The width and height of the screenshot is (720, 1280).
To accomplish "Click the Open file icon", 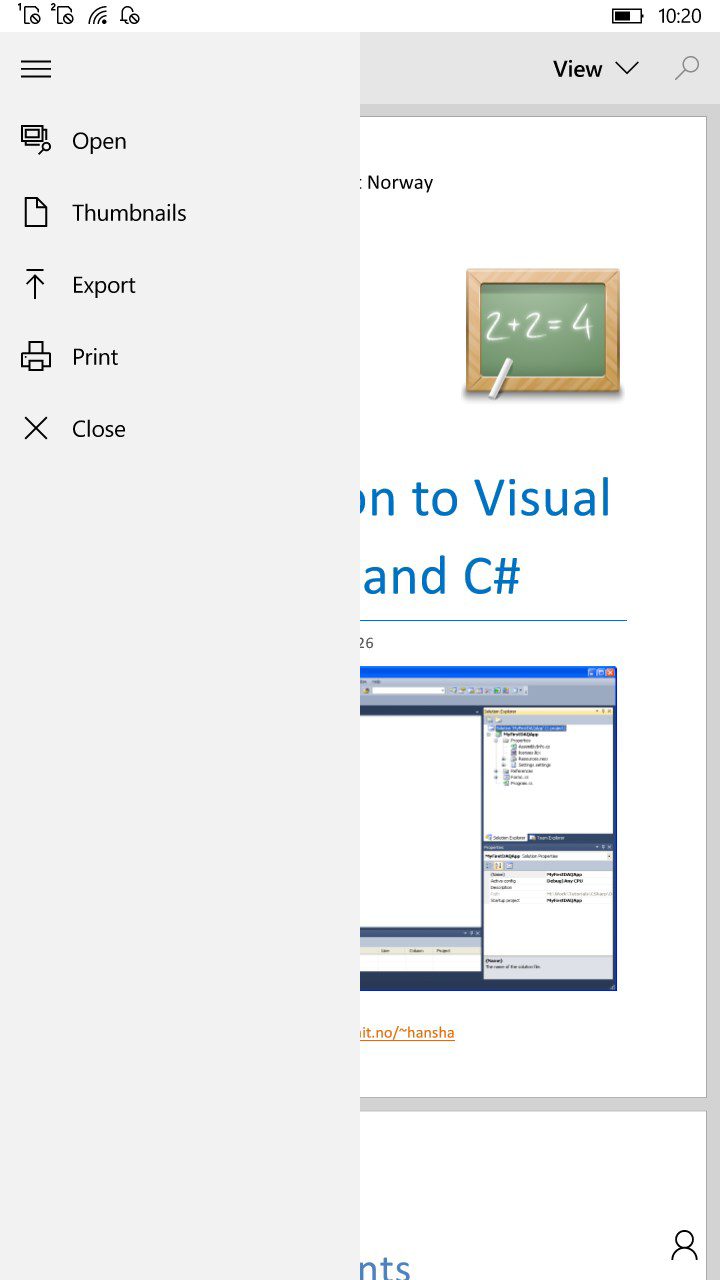I will 36,141.
